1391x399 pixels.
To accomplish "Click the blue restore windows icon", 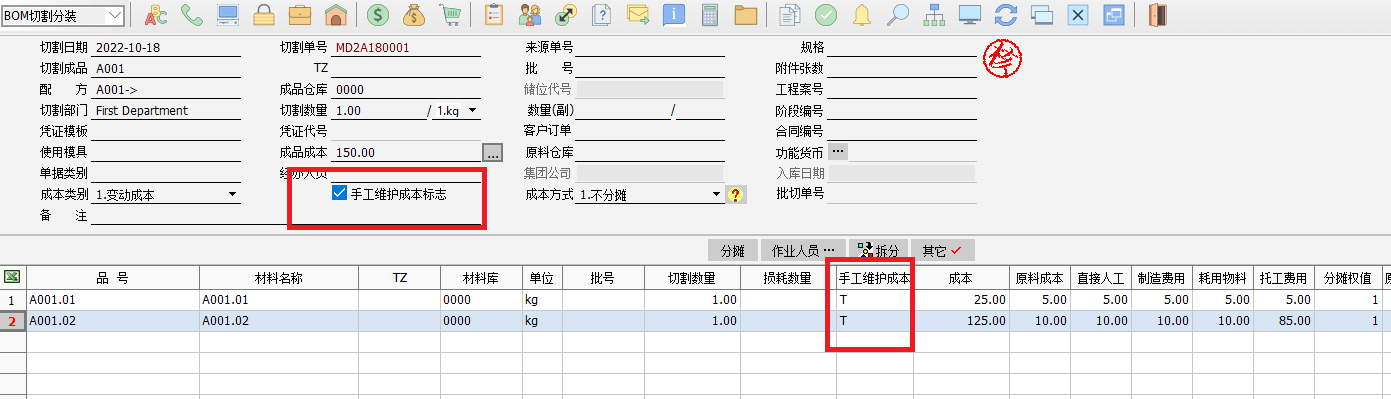I will (x=1114, y=15).
